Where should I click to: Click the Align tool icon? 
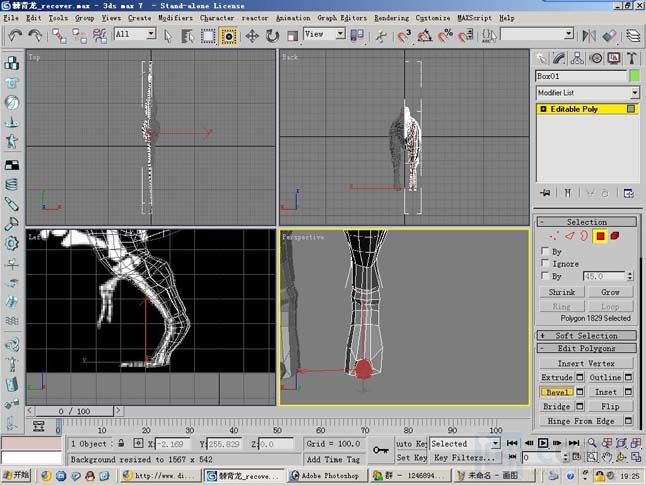pos(610,36)
